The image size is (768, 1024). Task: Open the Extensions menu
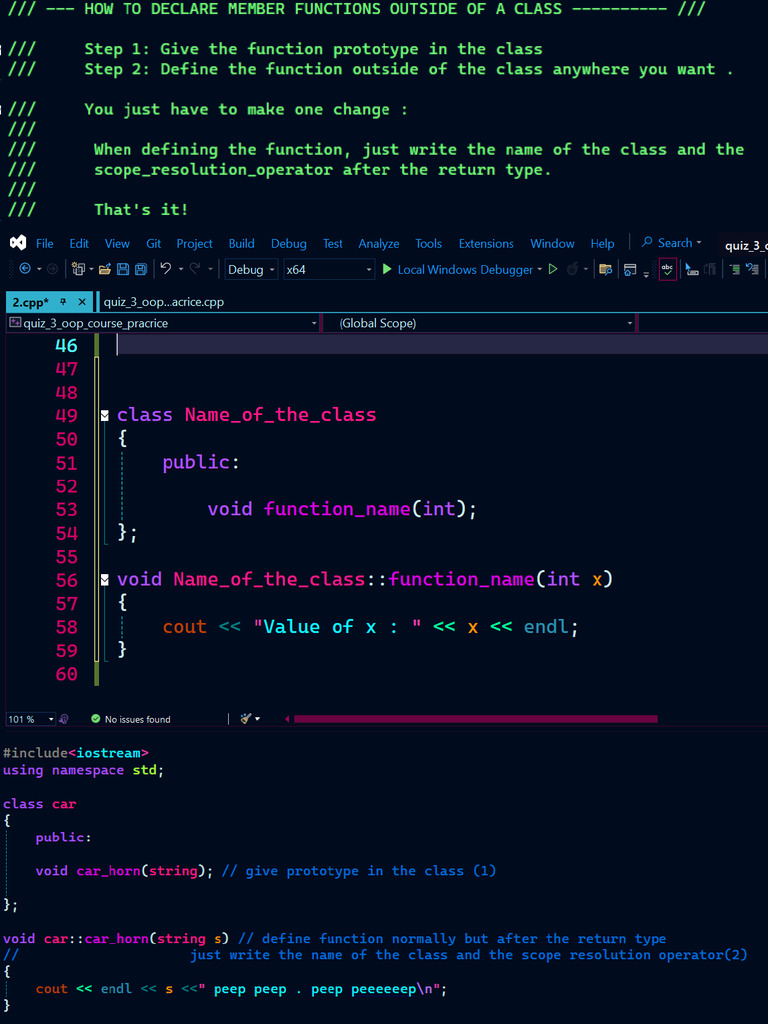click(486, 243)
